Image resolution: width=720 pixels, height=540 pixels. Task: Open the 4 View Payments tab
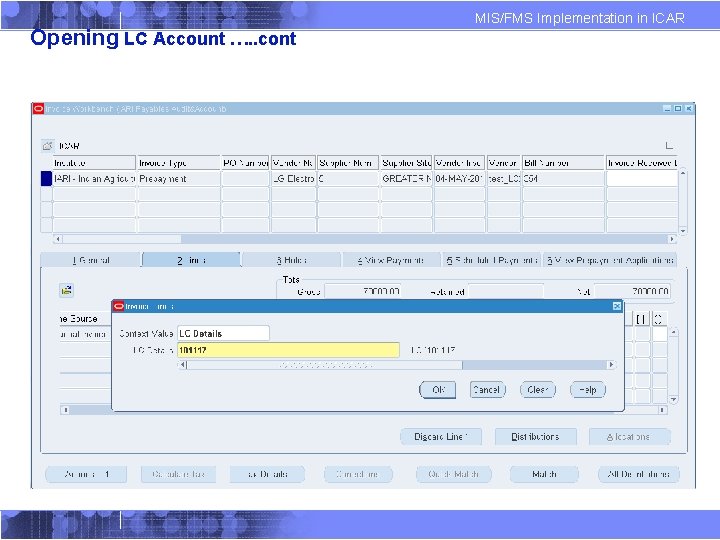pyautogui.click(x=391, y=260)
